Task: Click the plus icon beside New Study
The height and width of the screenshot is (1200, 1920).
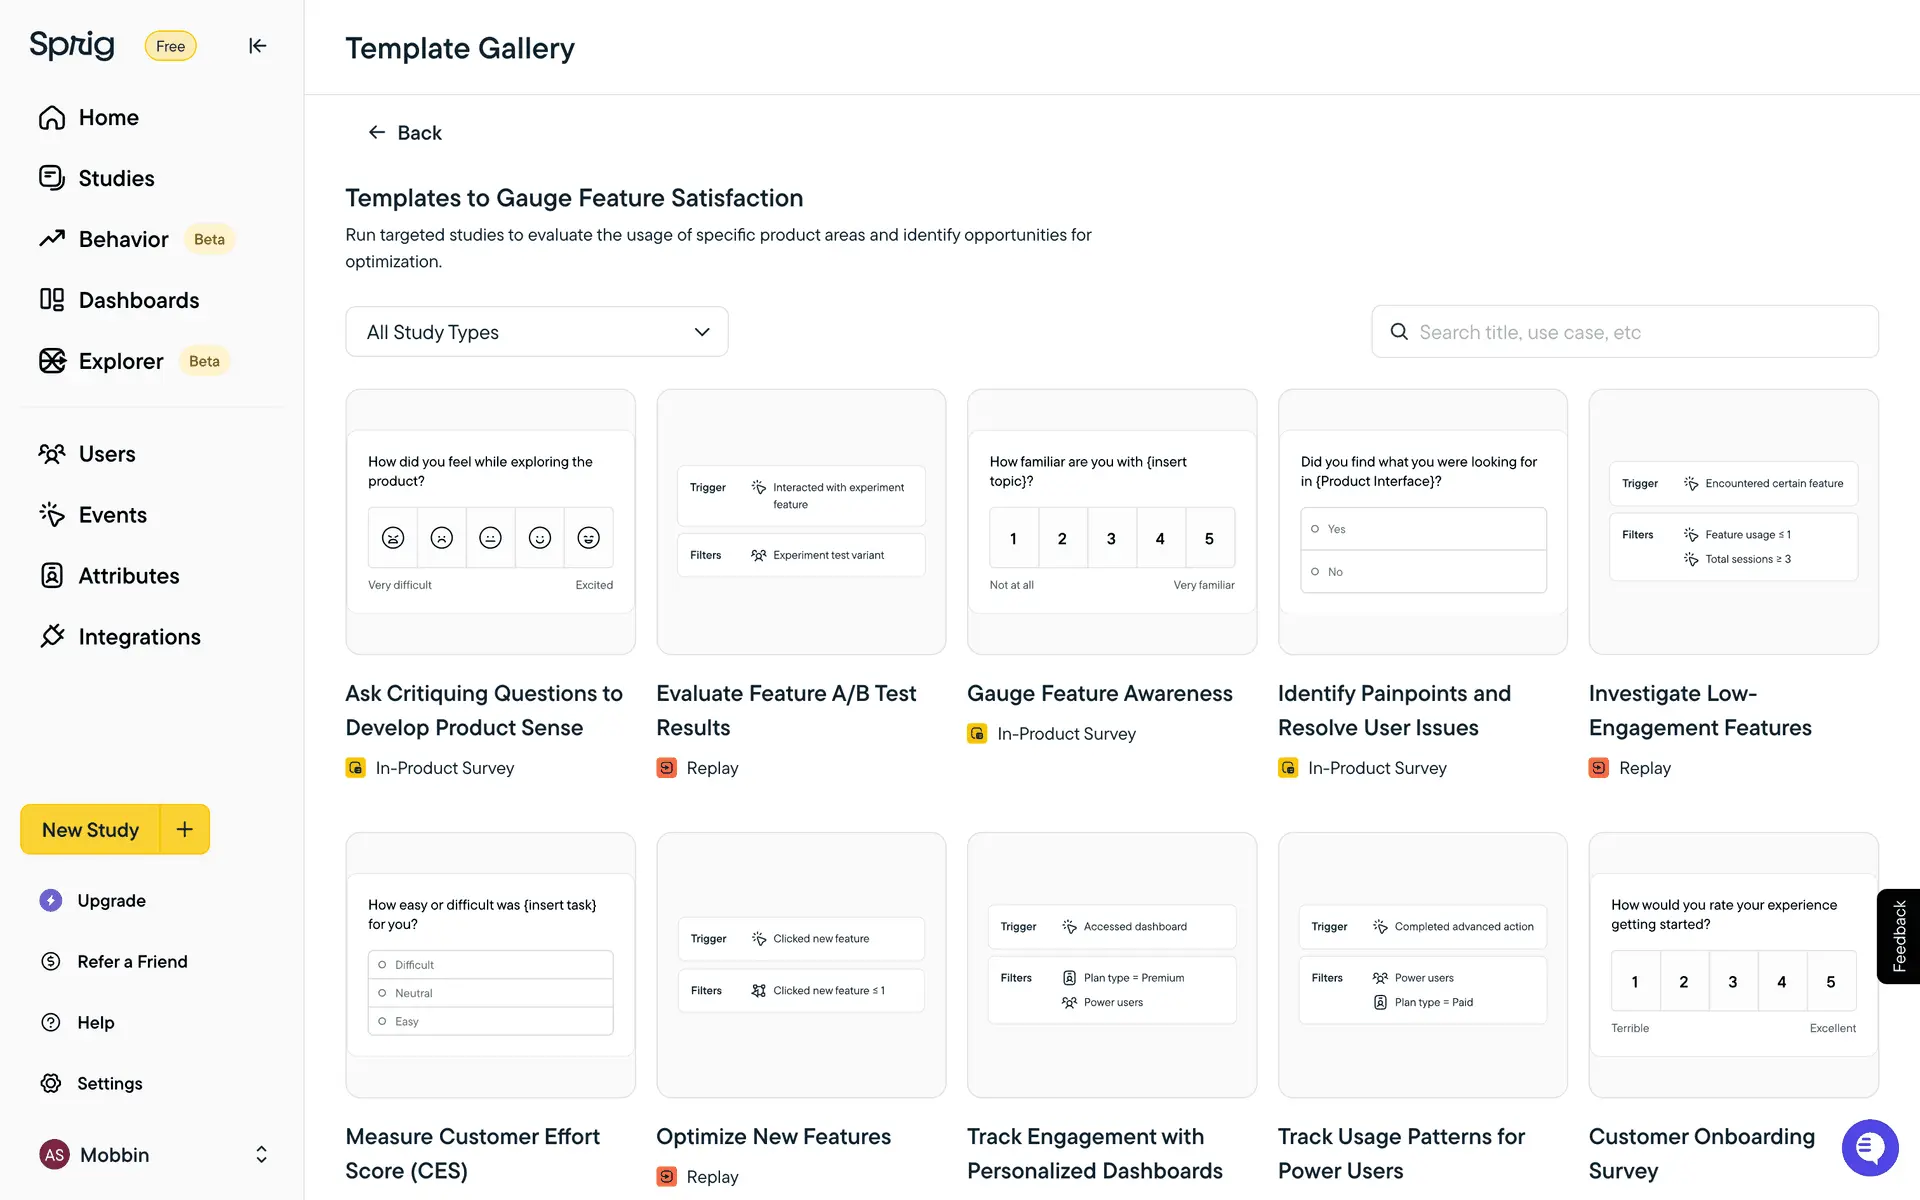Action: click(x=185, y=829)
